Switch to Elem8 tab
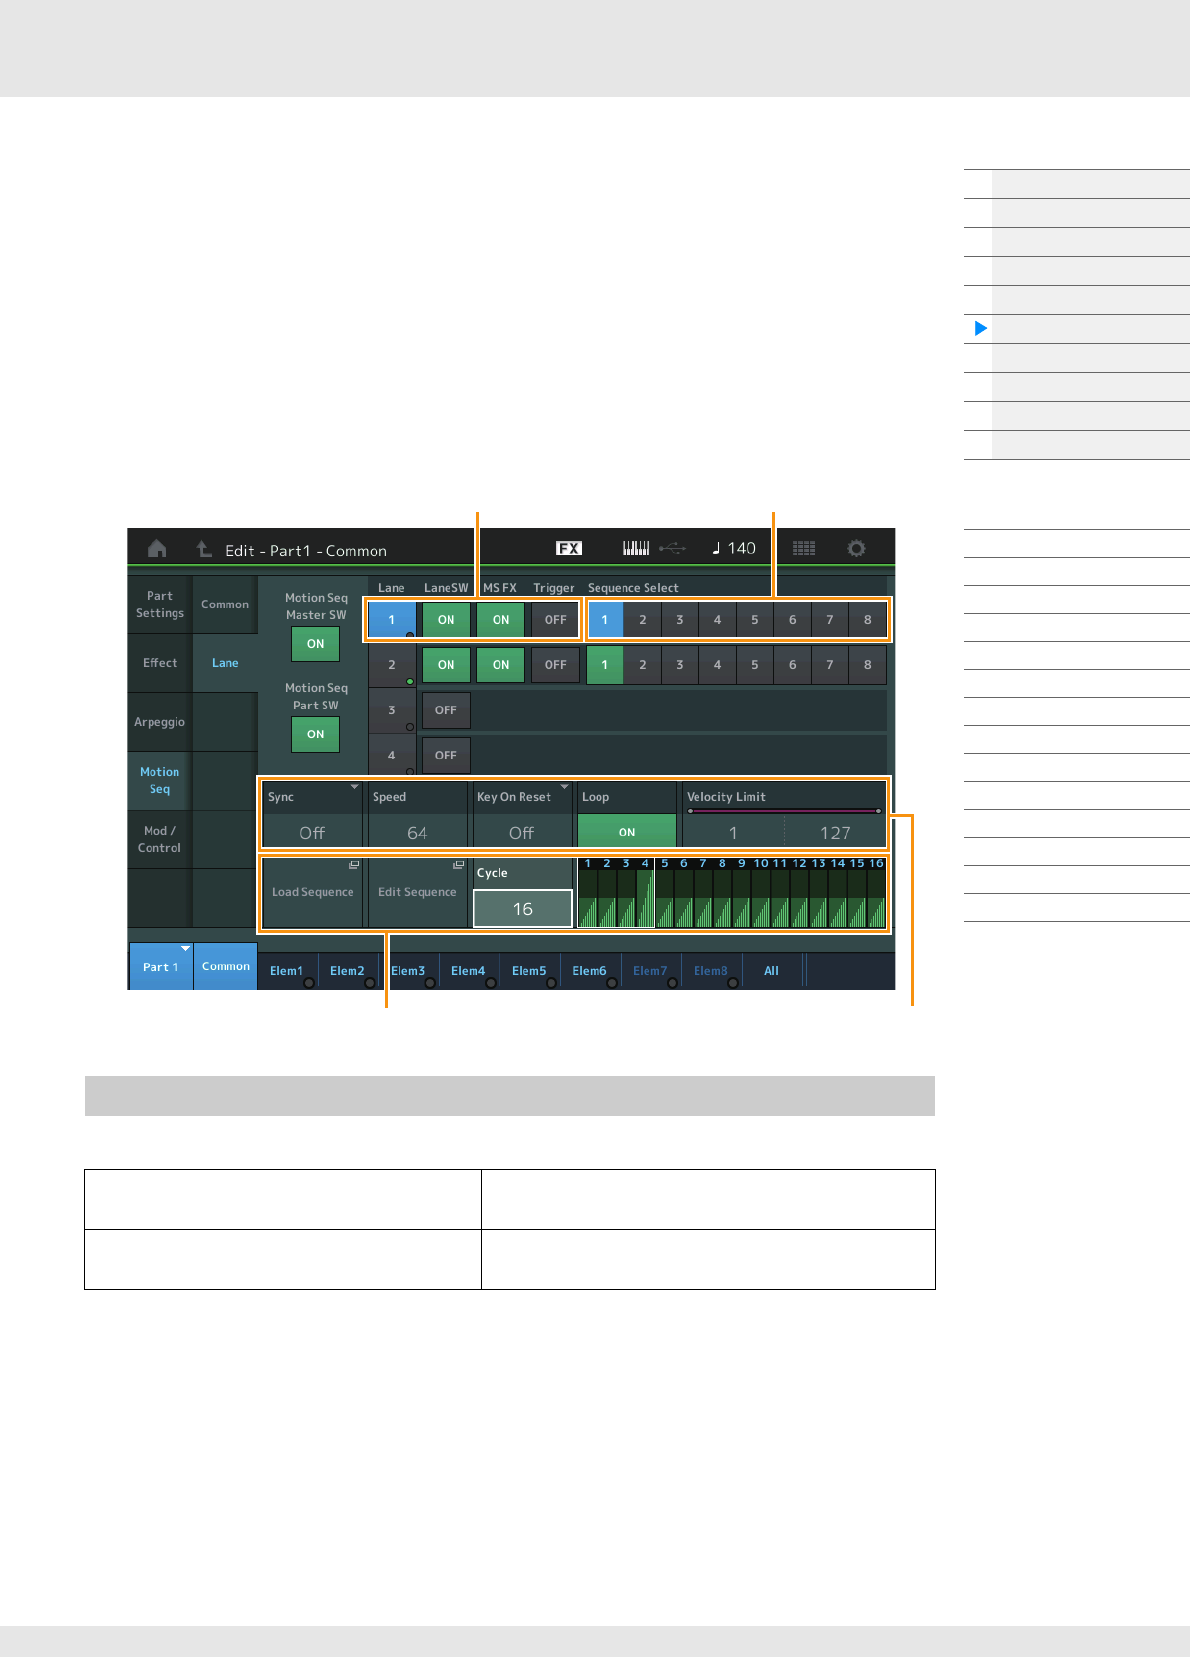The image size is (1190, 1657). click(711, 970)
